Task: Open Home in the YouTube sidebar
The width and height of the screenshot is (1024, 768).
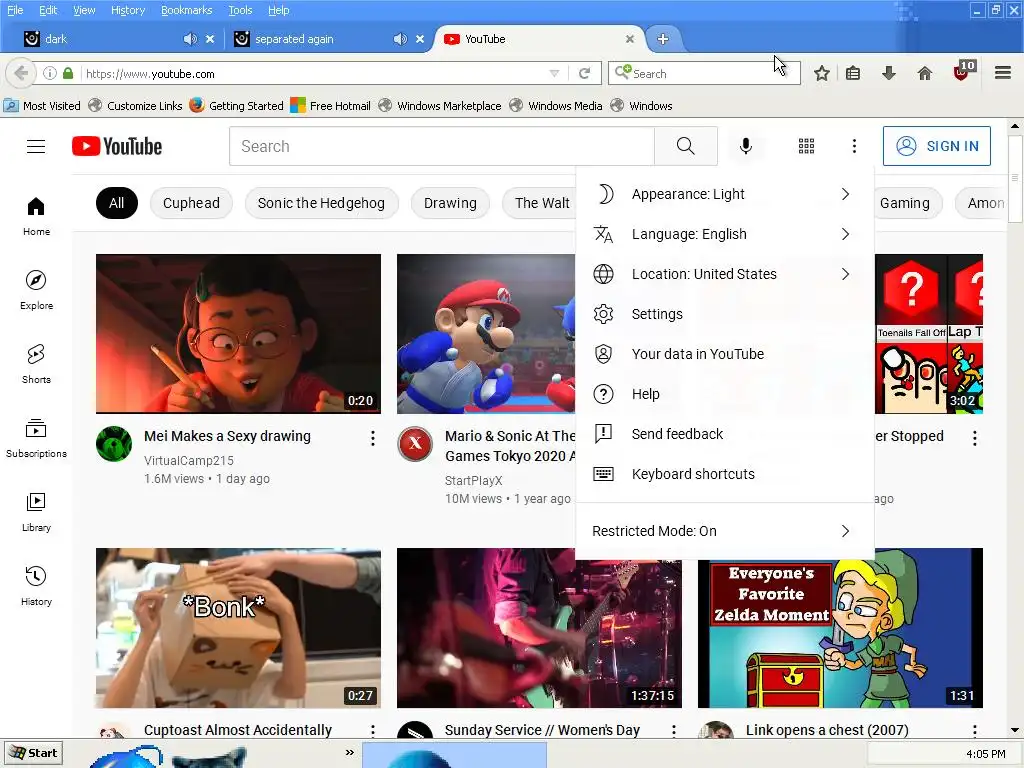Action: tap(36, 217)
